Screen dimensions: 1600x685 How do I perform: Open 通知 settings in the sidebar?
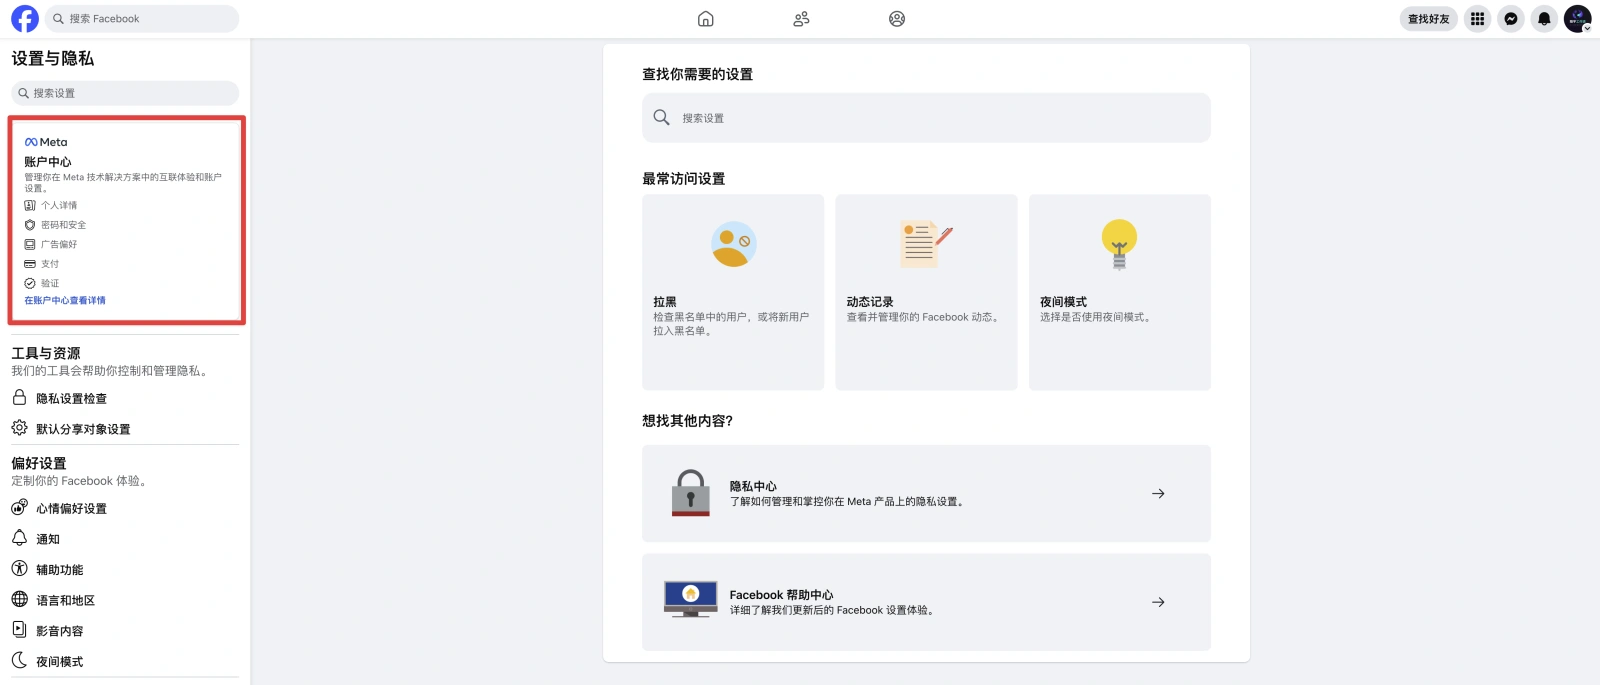[48, 539]
